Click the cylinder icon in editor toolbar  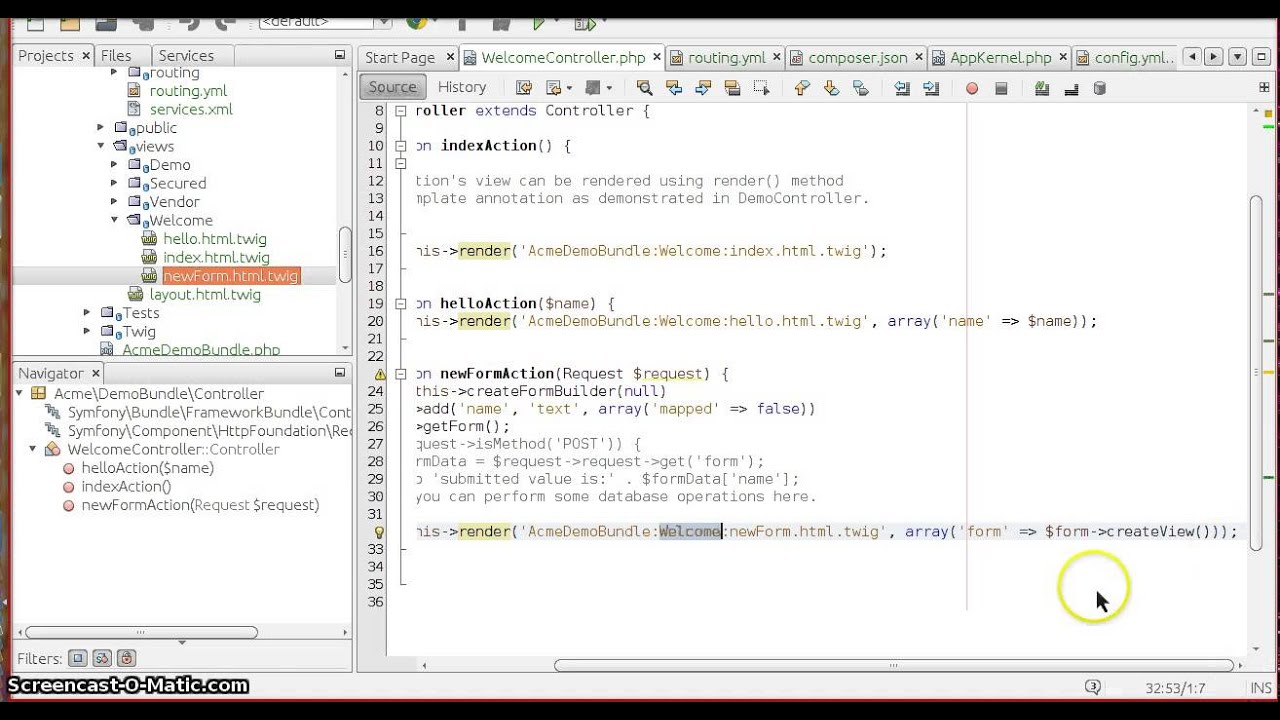1100,88
